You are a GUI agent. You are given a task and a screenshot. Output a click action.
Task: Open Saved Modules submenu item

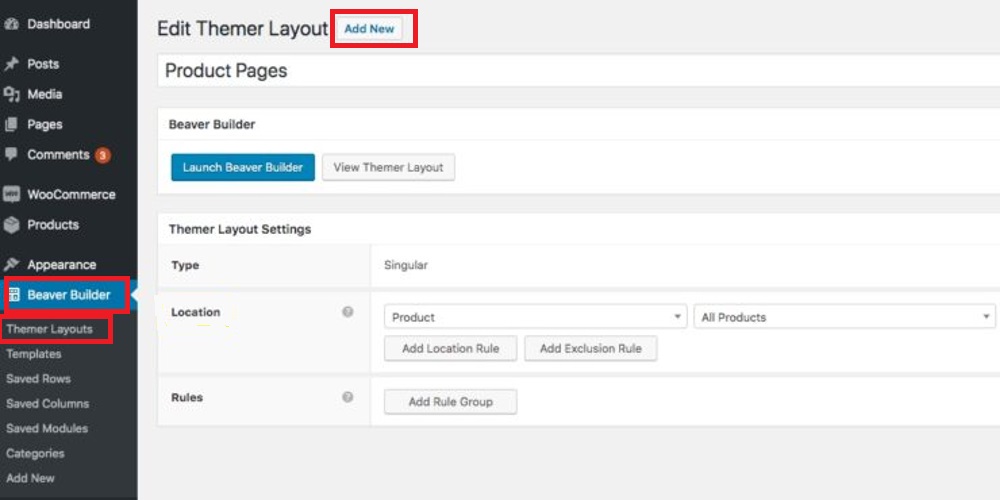tap(47, 429)
